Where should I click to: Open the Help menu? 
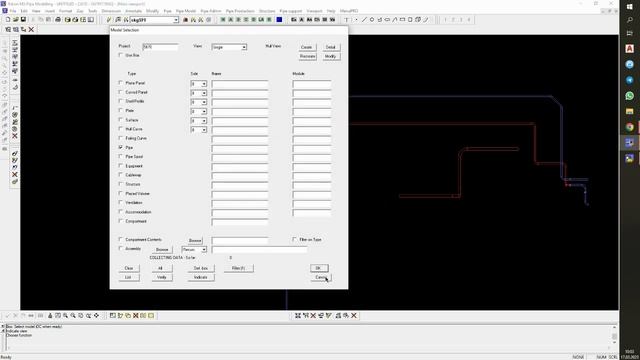pos(331,11)
